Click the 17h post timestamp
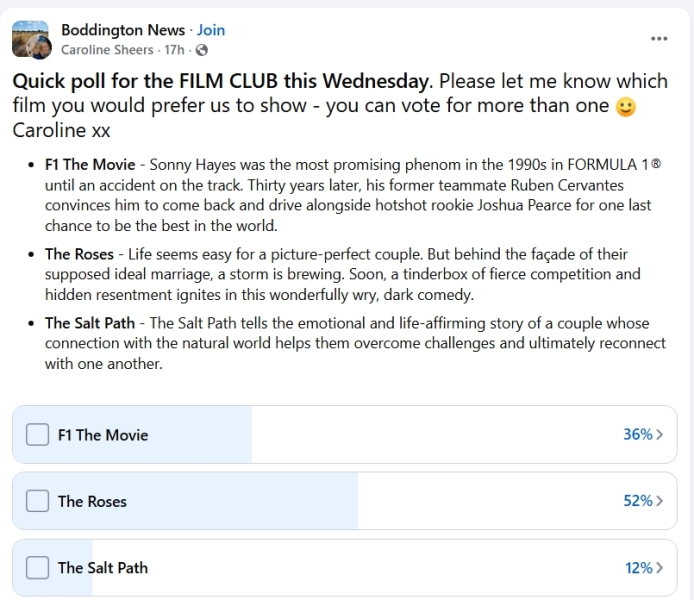Viewport: 694px width, 600px height. tap(174, 50)
